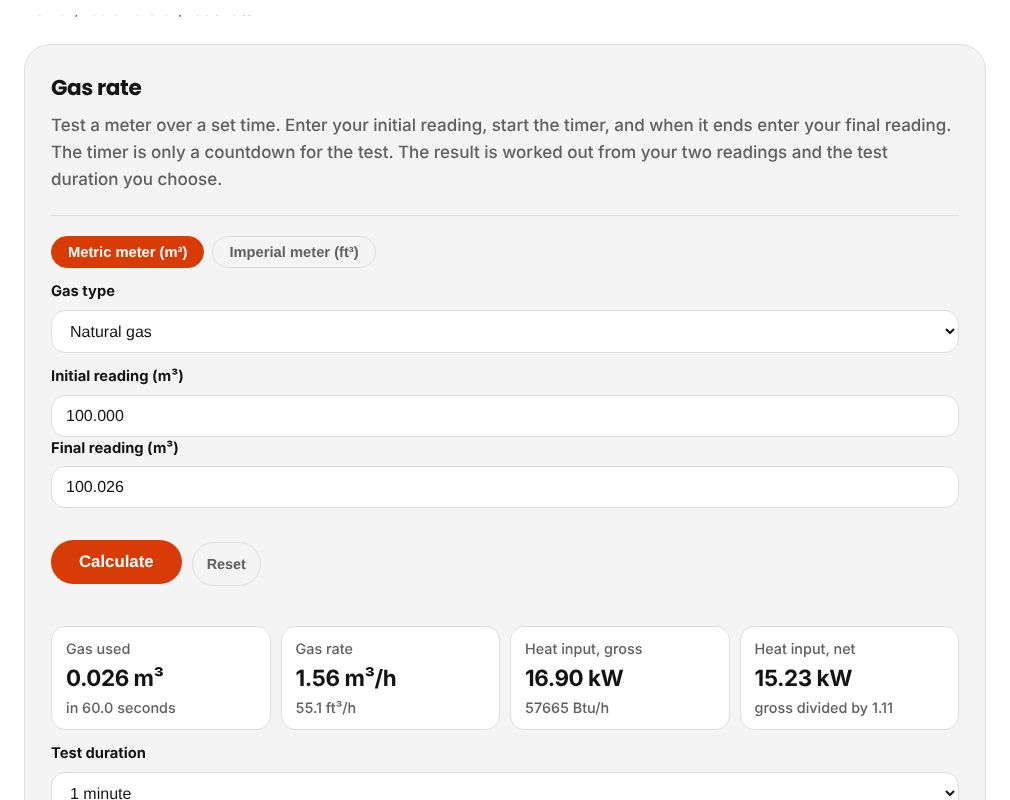This screenshot has height=800, width=1010.
Task: Open the Test duration dropdown
Action: (505, 786)
